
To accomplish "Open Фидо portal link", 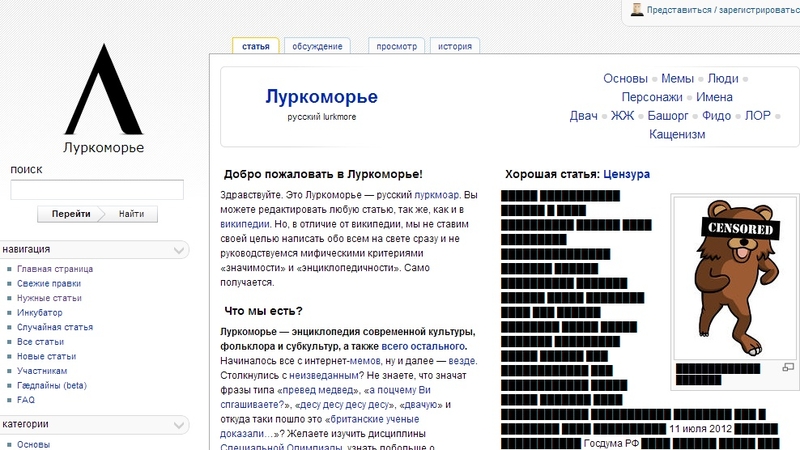I will click(716, 116).
